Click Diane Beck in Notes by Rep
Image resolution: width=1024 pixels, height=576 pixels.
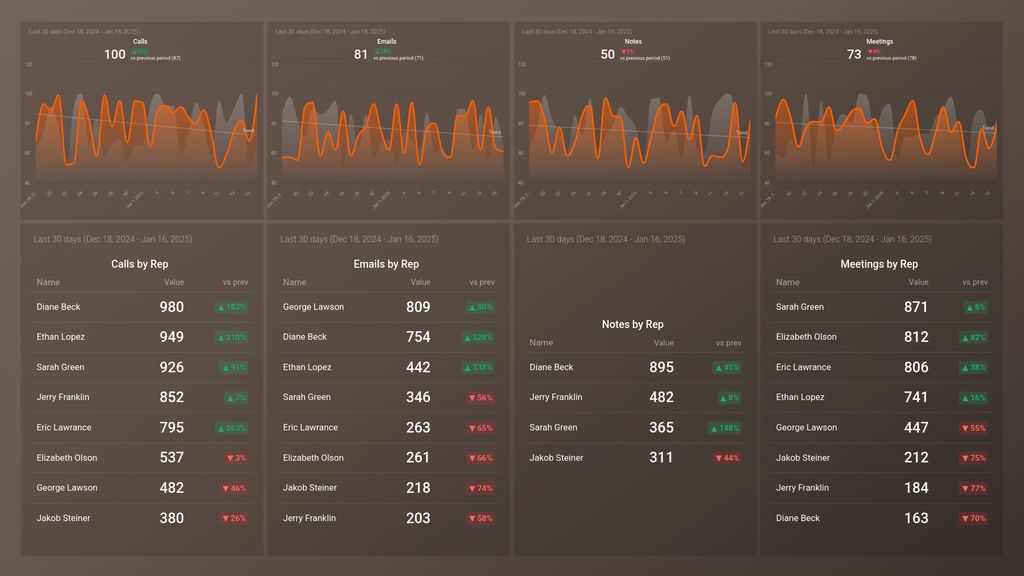(551, 367)
